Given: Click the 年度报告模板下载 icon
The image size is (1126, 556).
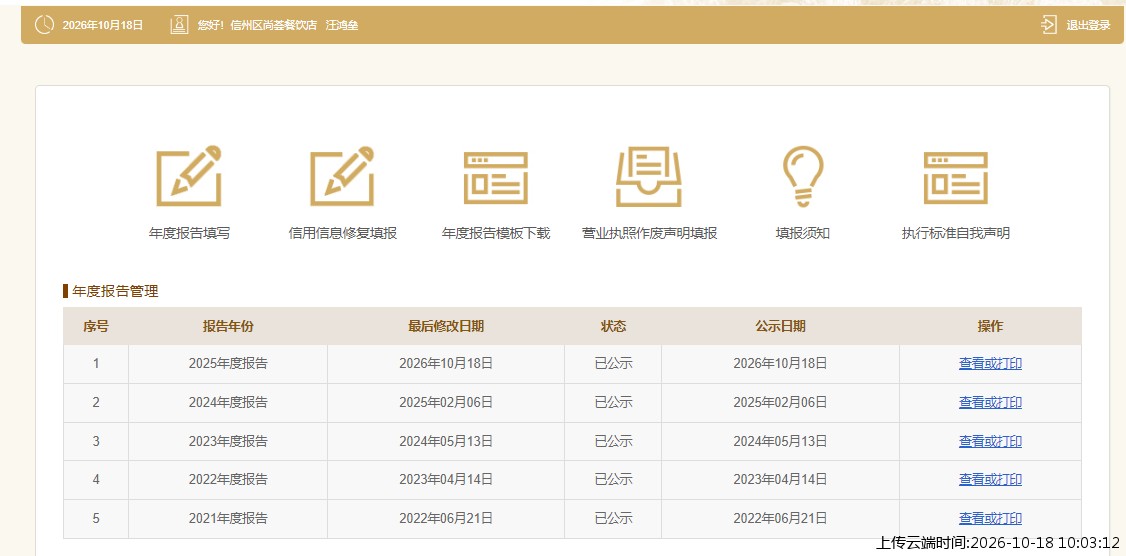Looking at the screenshot, I should tap(495, 177).
